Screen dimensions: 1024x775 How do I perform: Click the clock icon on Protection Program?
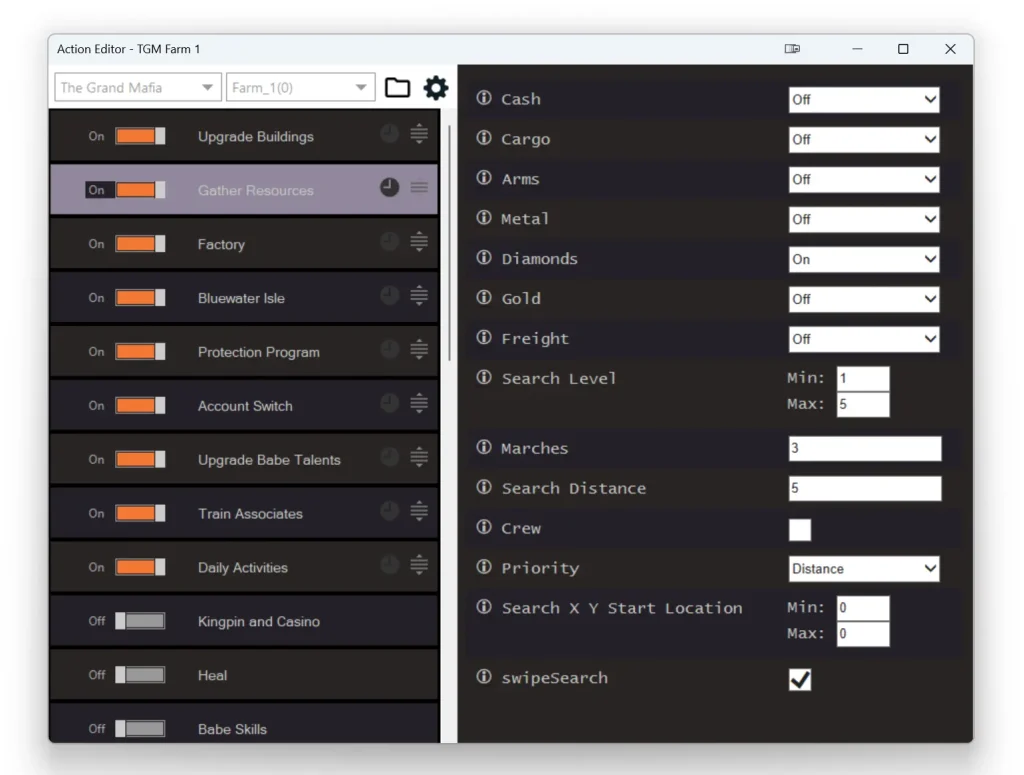(389, 349)
